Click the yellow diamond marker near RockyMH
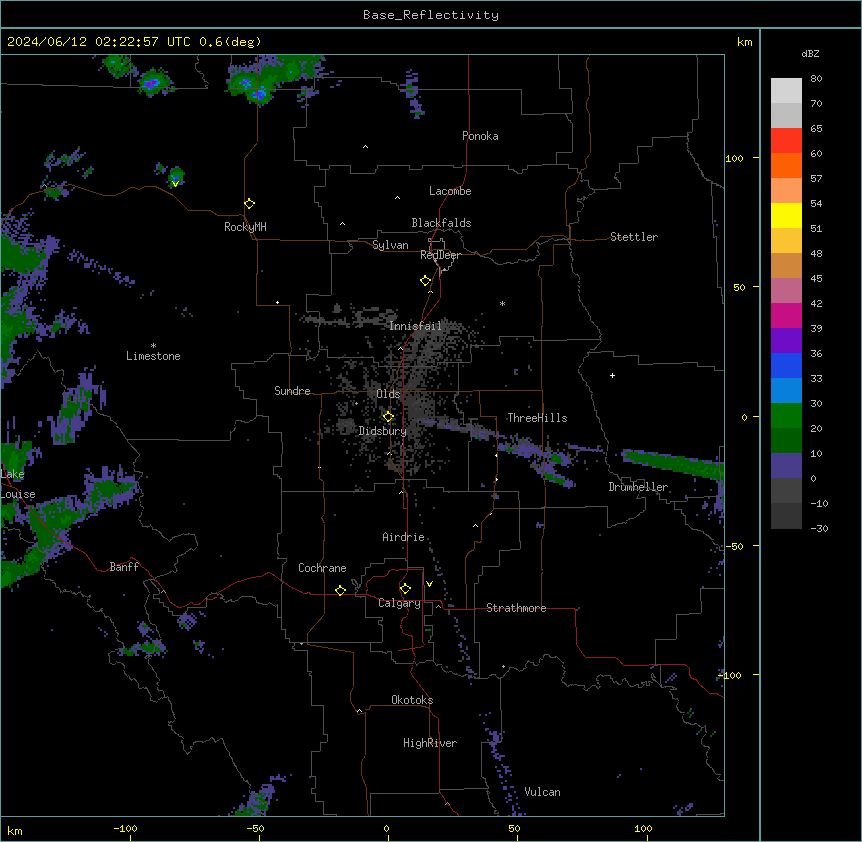The height and width of the screenshot is (842, 862). coord(249,204)
